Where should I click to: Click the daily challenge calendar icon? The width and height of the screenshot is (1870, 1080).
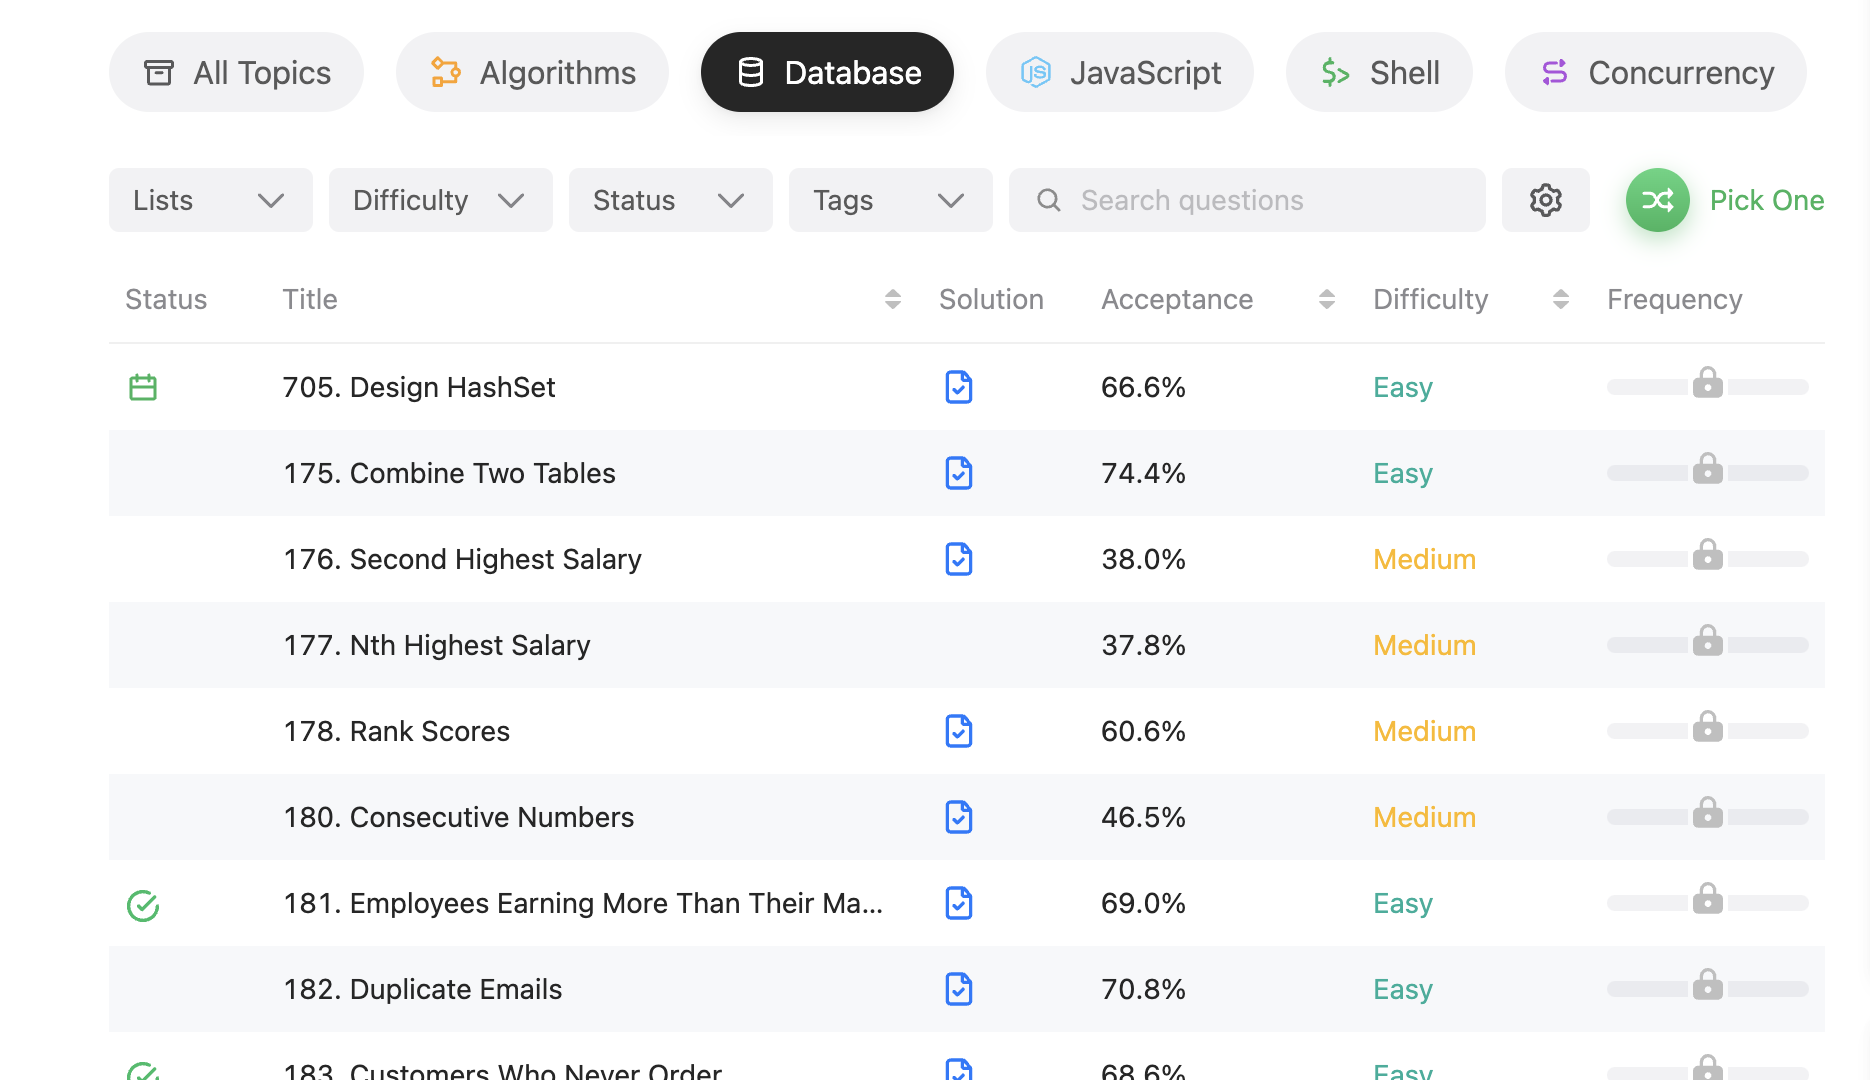click(143, 387)
